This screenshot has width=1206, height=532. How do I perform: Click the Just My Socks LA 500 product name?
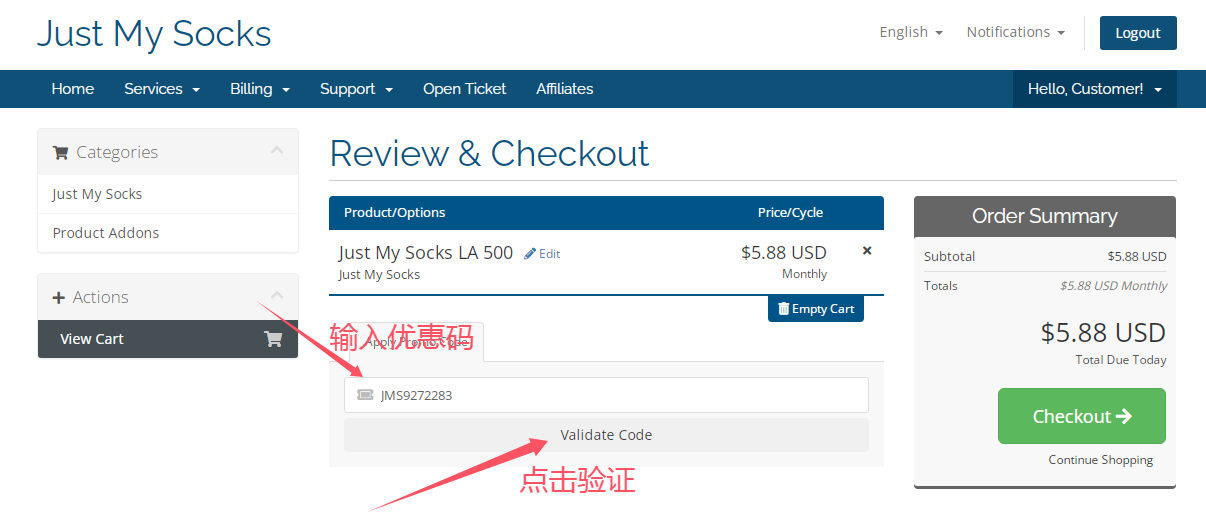(426, 253)
